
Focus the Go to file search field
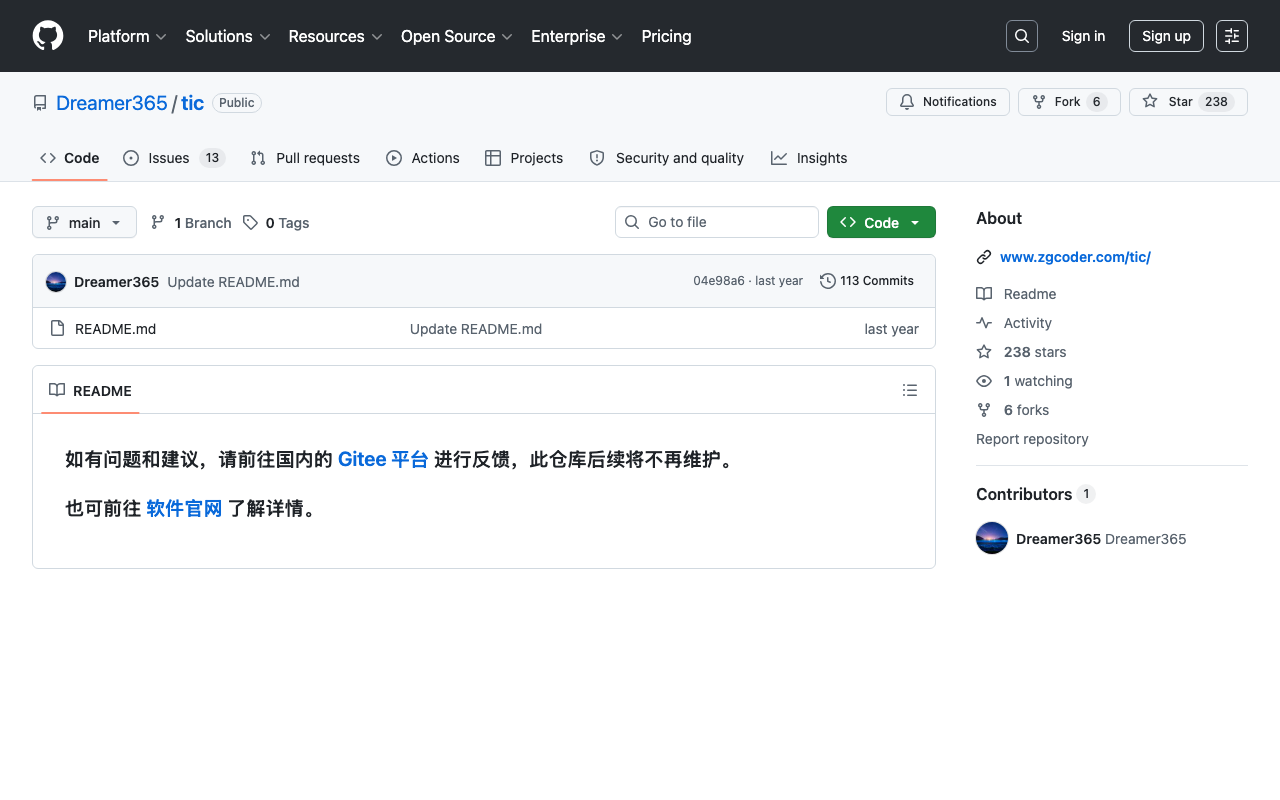pos(717,222)
